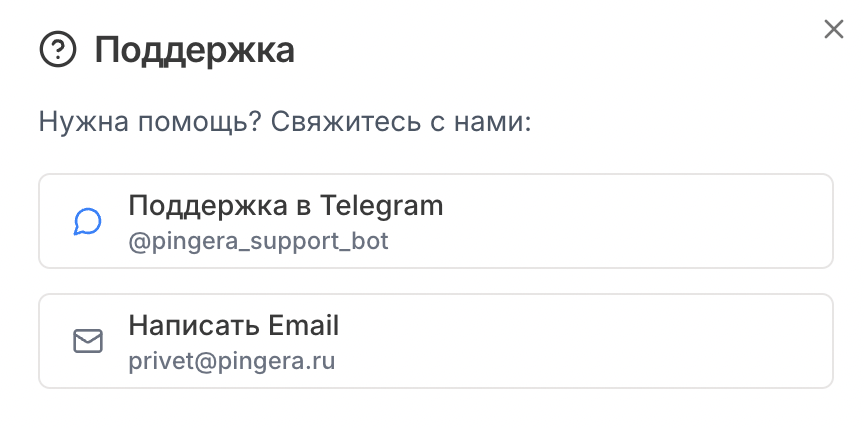Click the Нужна помощь? question text
Viewport: 864px width, 428px height.
pyautogui.click(x=149, y=122)
